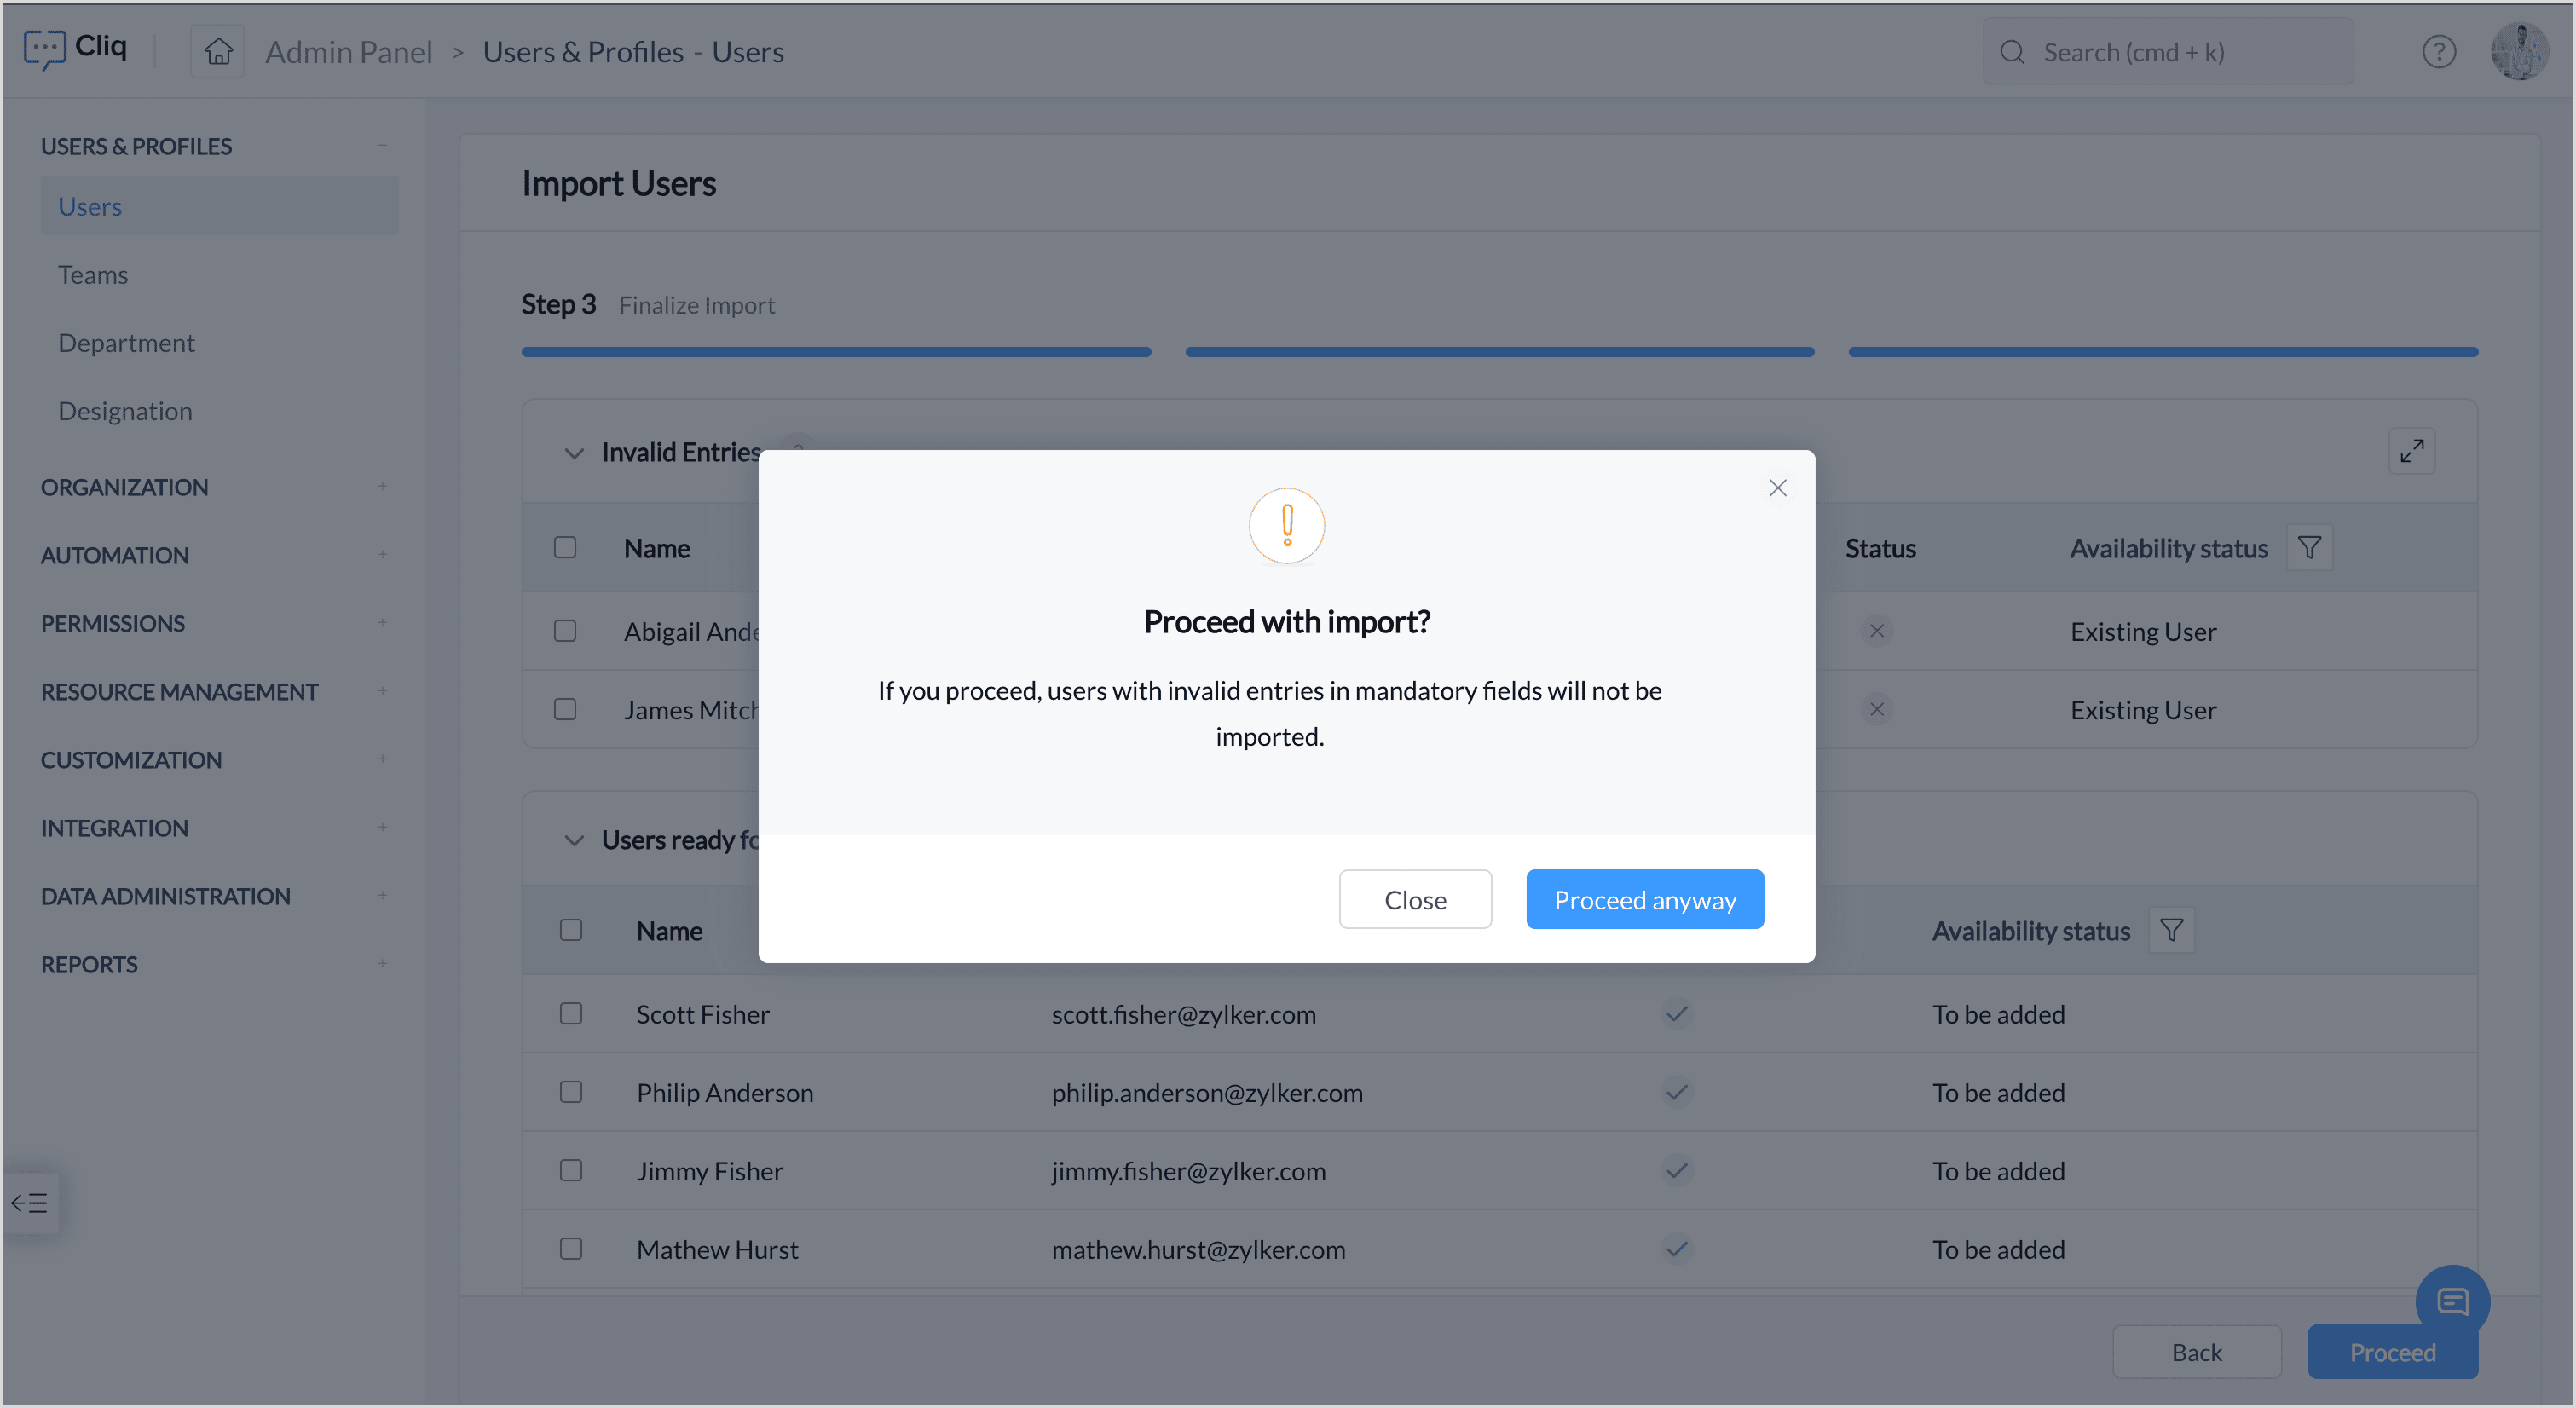Click the invalid status X for Abigail
2576x1408 pixels.
point(1877,631)
